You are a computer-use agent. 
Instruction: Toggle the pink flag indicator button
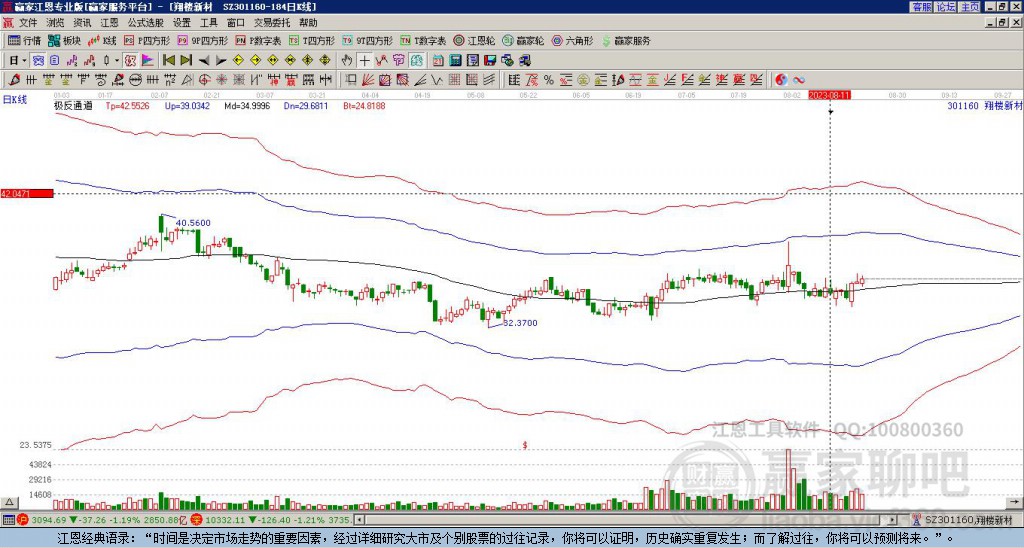[x=148, y=61]
